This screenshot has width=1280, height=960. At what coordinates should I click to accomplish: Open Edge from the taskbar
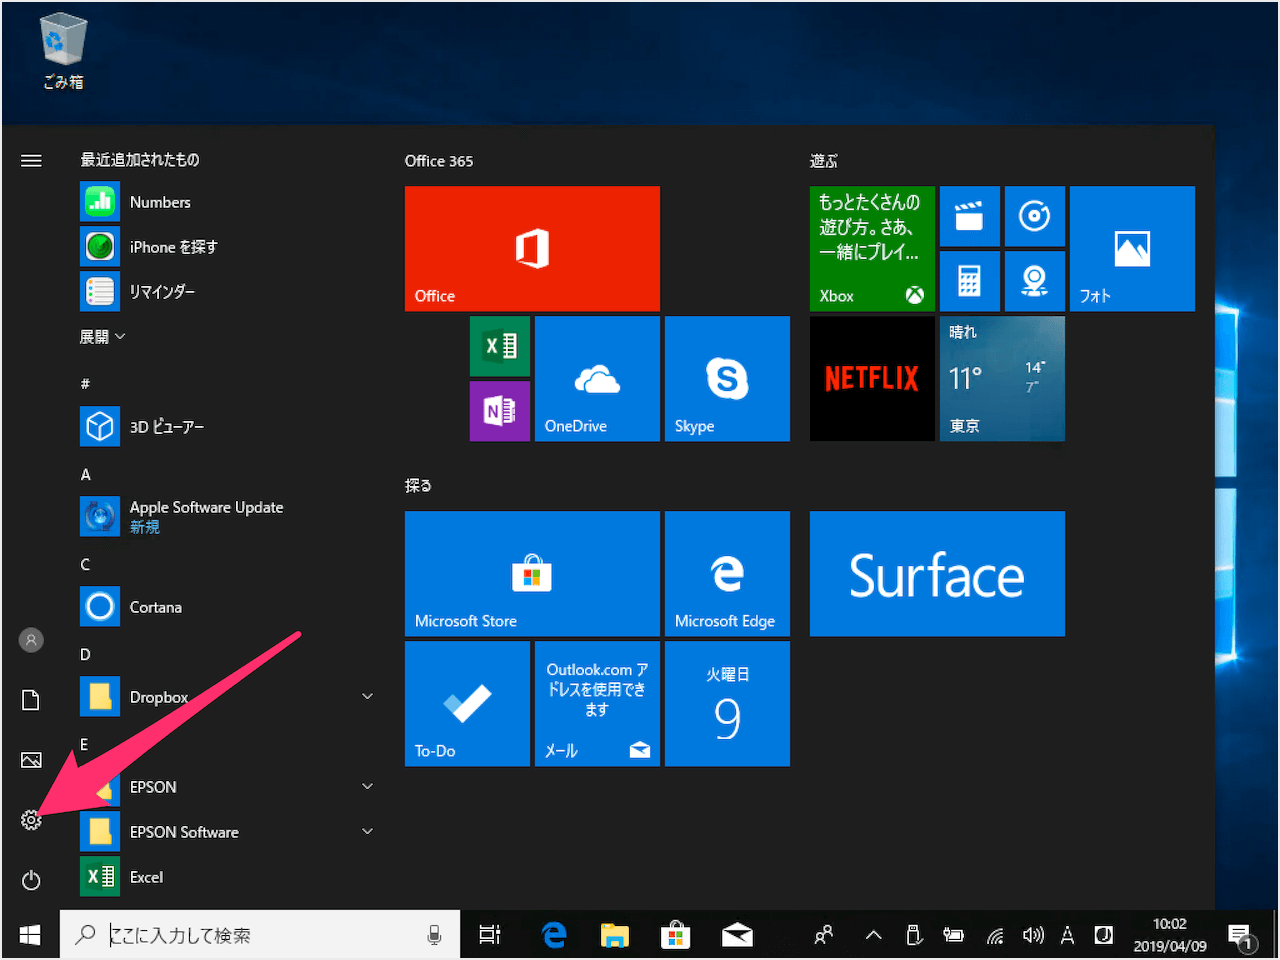click(553, 935)
